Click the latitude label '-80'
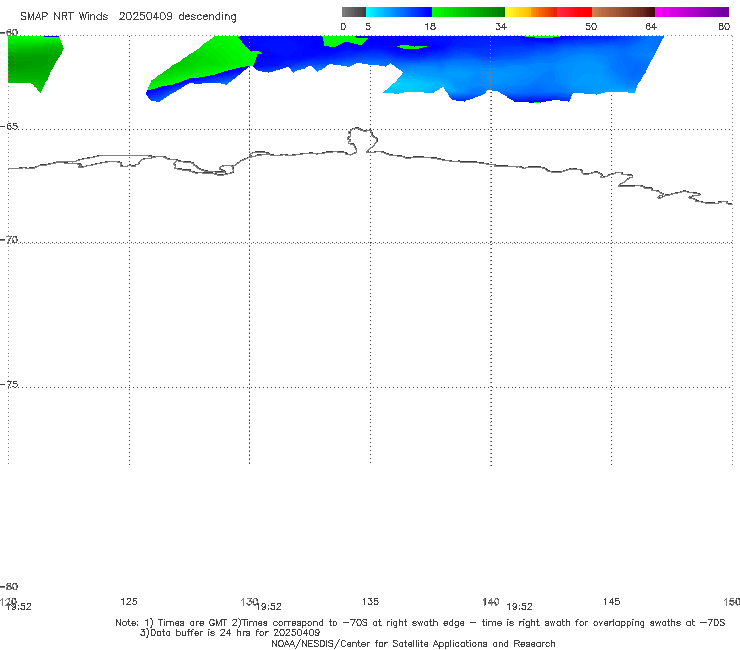The height and width of the screenshot is (650, 740). click(9, 586)
